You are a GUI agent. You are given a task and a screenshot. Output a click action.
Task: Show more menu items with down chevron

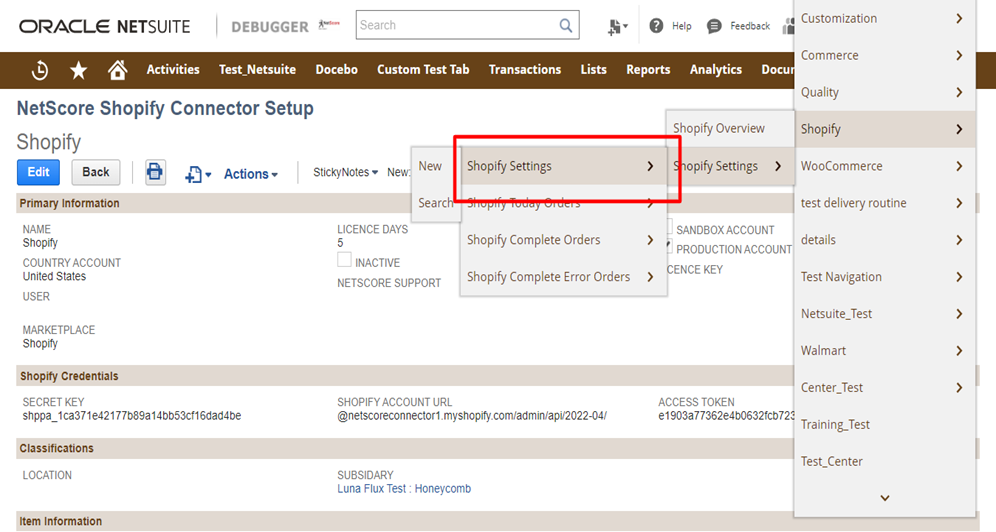[885, 498]
